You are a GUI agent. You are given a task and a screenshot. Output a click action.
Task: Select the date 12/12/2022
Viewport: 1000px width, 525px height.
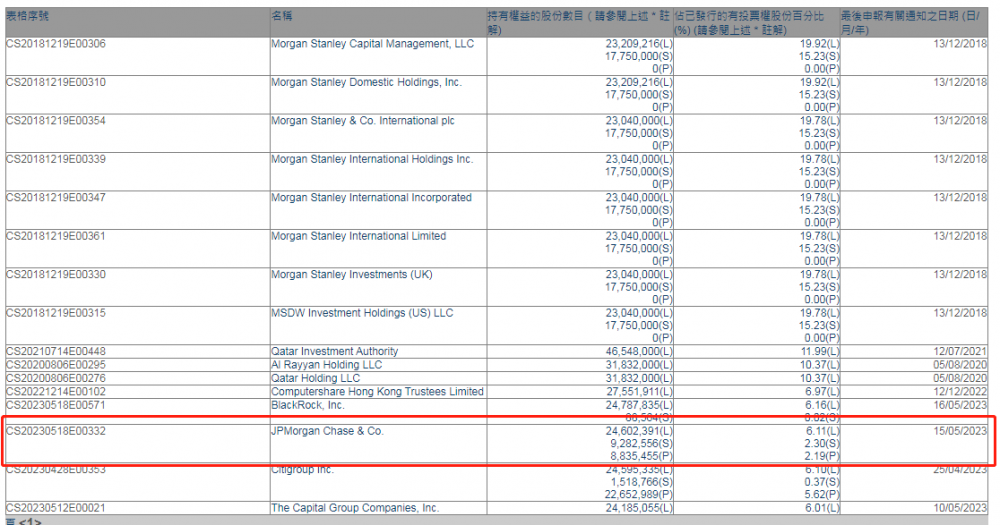point(960,392)
